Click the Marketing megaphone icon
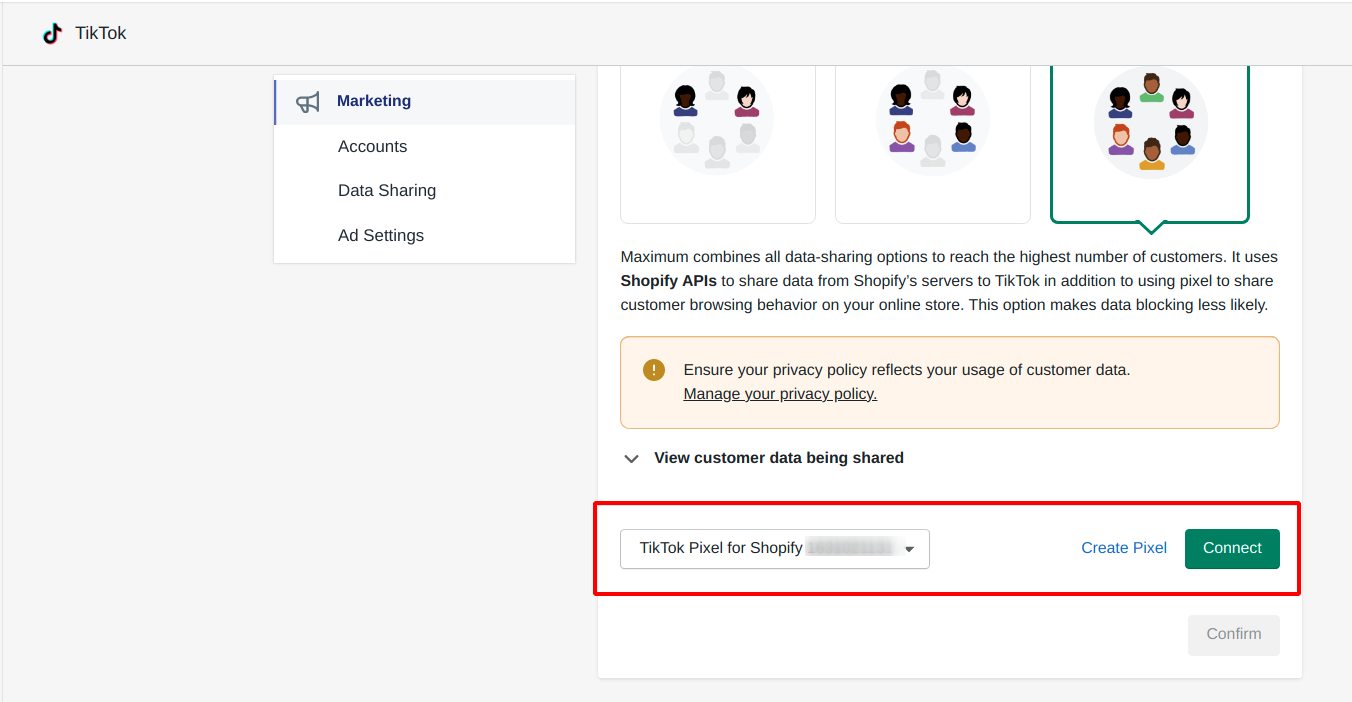The image size is (1352, 702). (308, 102)
